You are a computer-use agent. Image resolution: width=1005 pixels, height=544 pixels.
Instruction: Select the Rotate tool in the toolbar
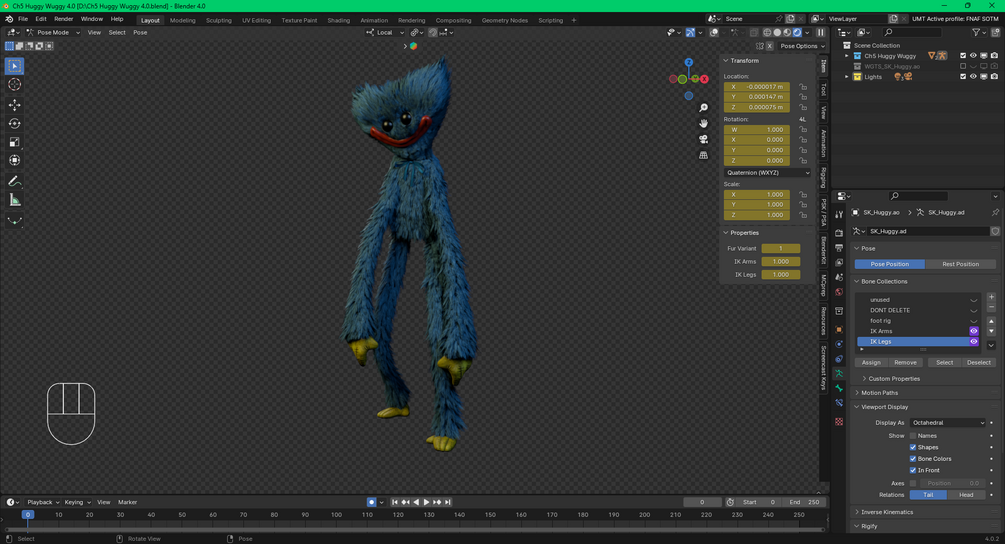14,124
